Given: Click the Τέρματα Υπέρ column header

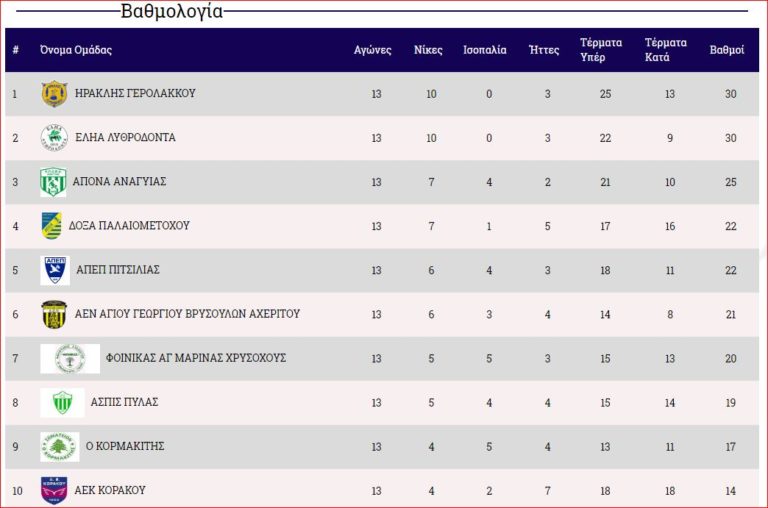Looking at the screenshot, I should [x=601, y=49].
